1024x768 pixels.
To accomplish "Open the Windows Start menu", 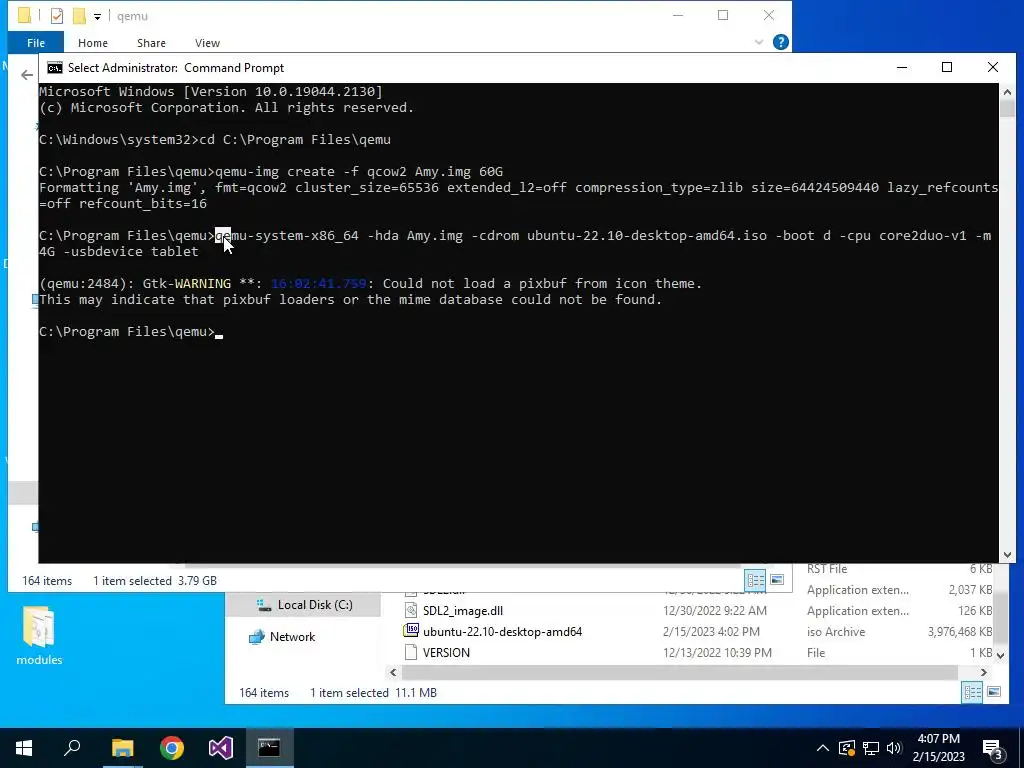I will pyautogui.click(x=24, y=748).
